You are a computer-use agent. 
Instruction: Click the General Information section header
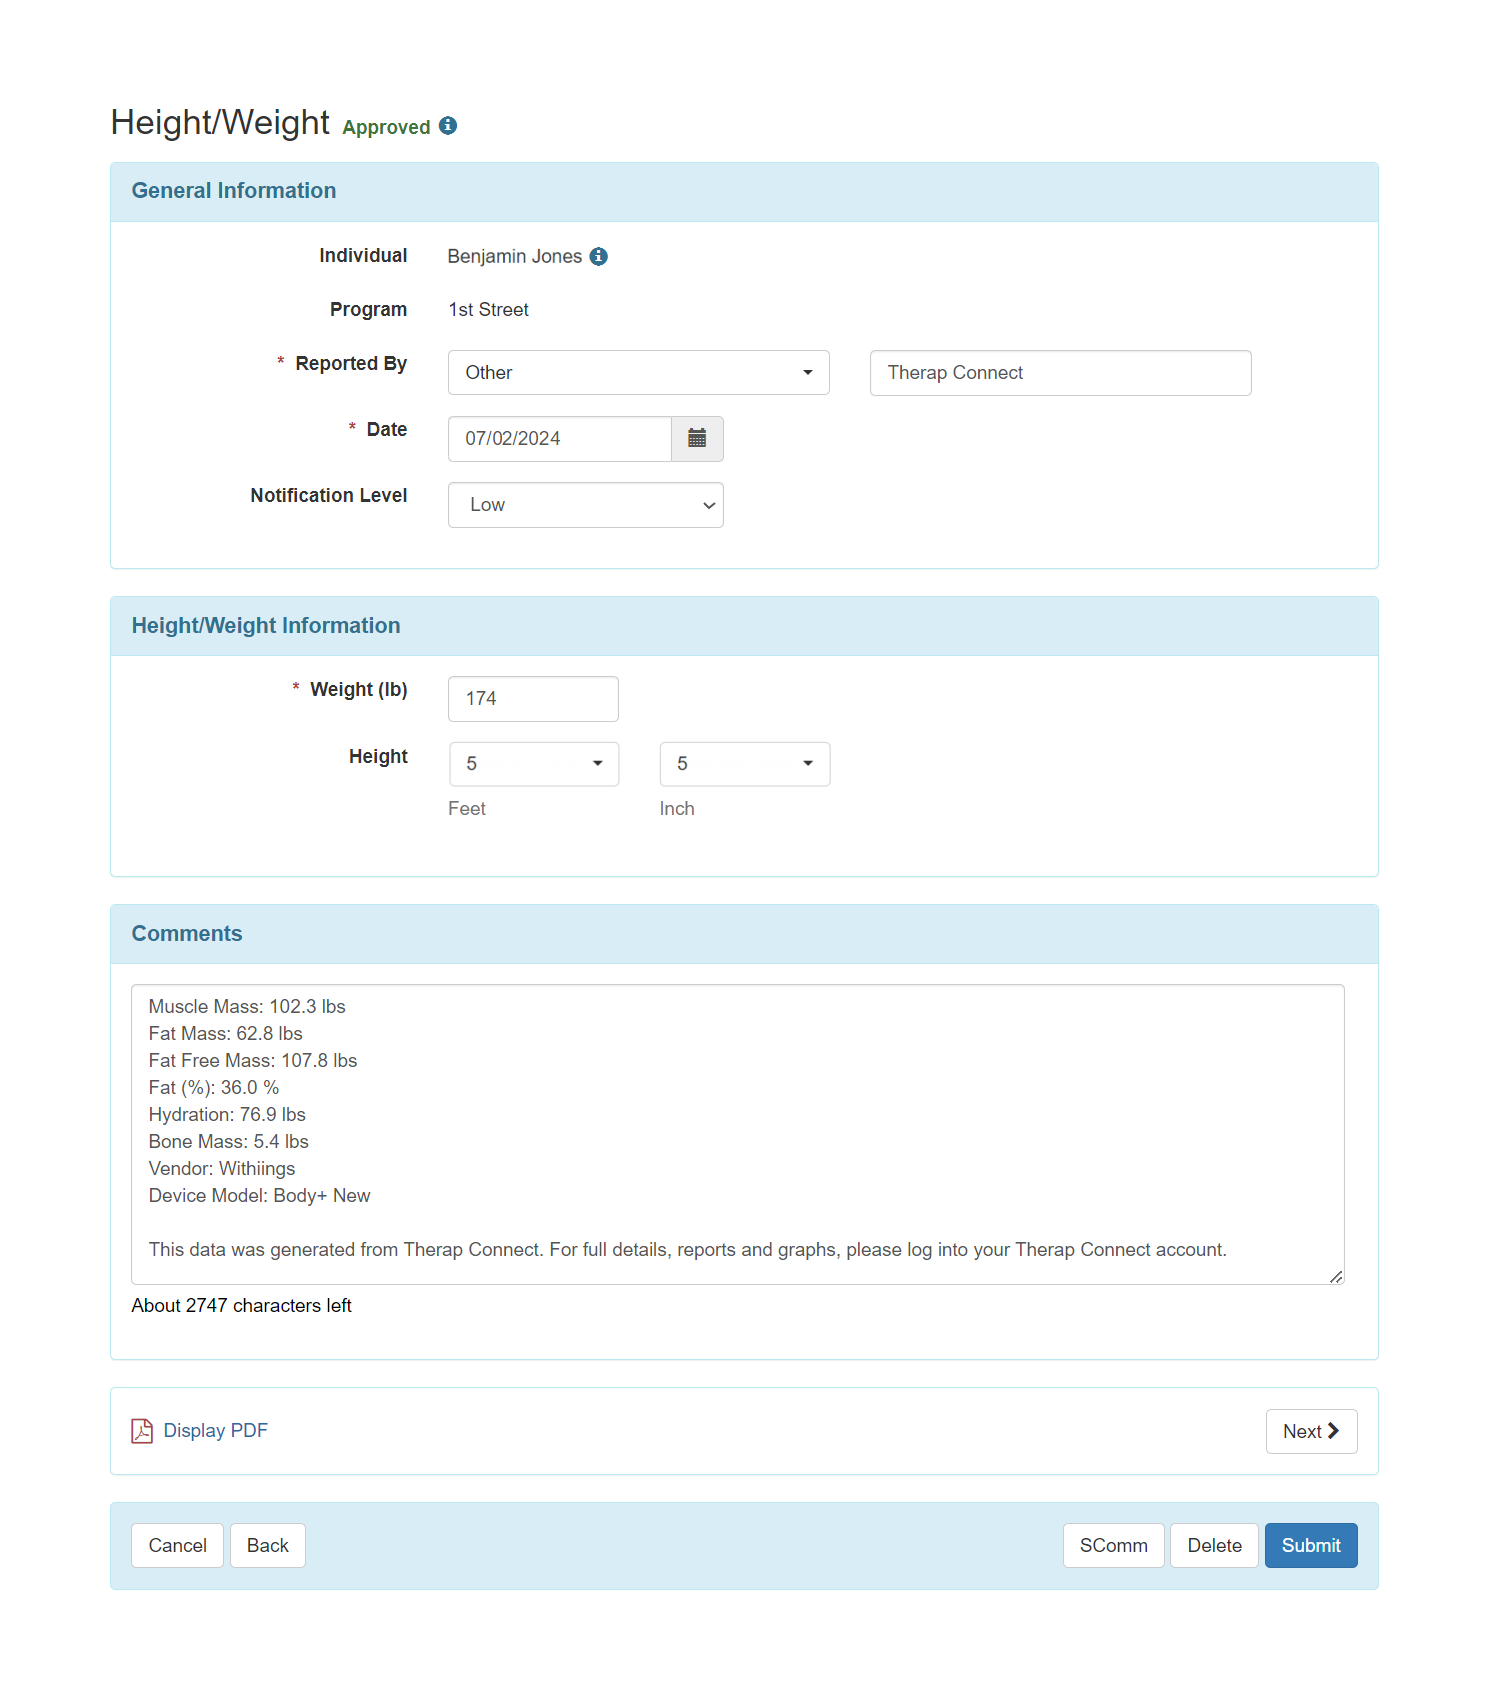[744, 192]
